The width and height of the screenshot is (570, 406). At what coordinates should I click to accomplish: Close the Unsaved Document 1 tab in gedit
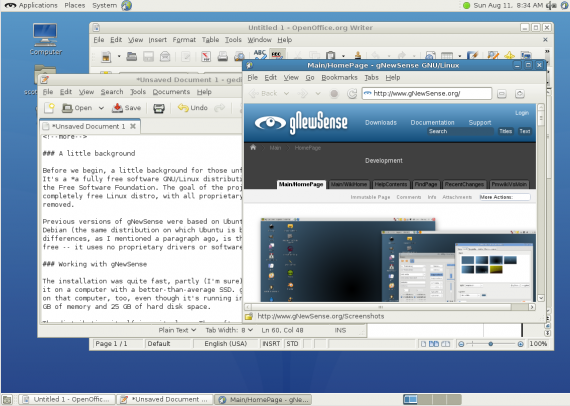pyautogui.click(x=133, y=126)
